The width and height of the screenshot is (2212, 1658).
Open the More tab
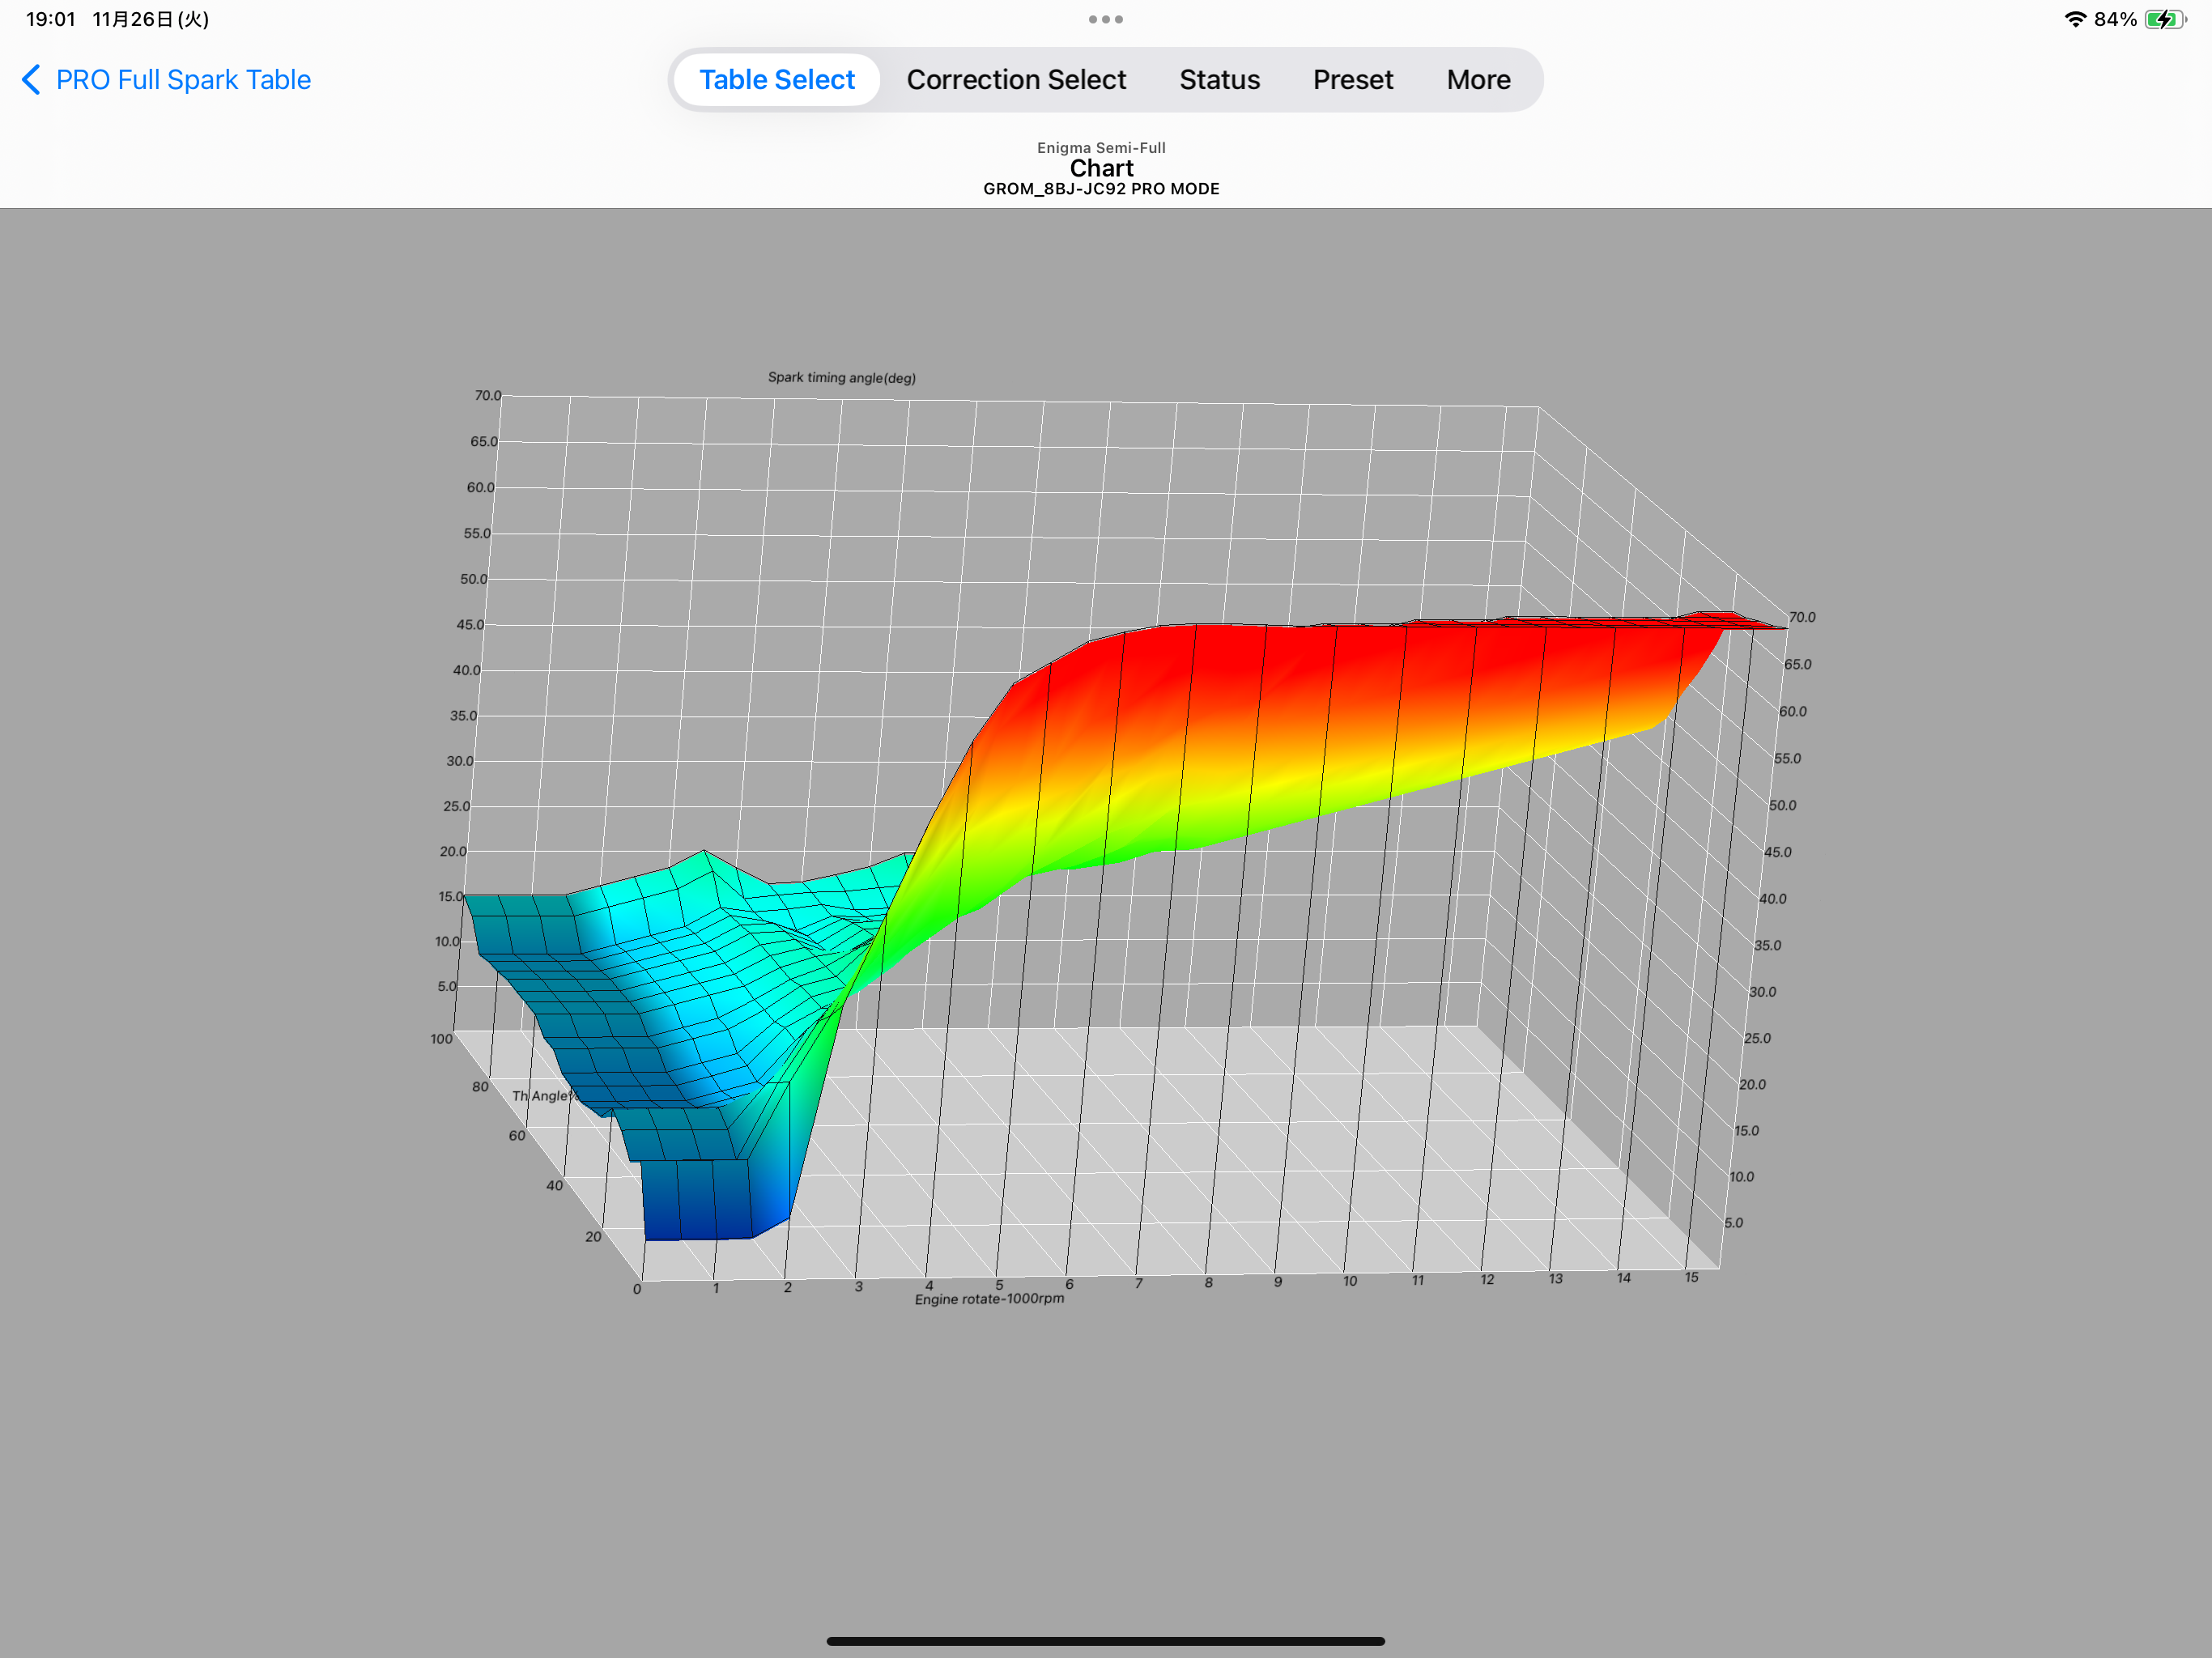[1478, 80]
